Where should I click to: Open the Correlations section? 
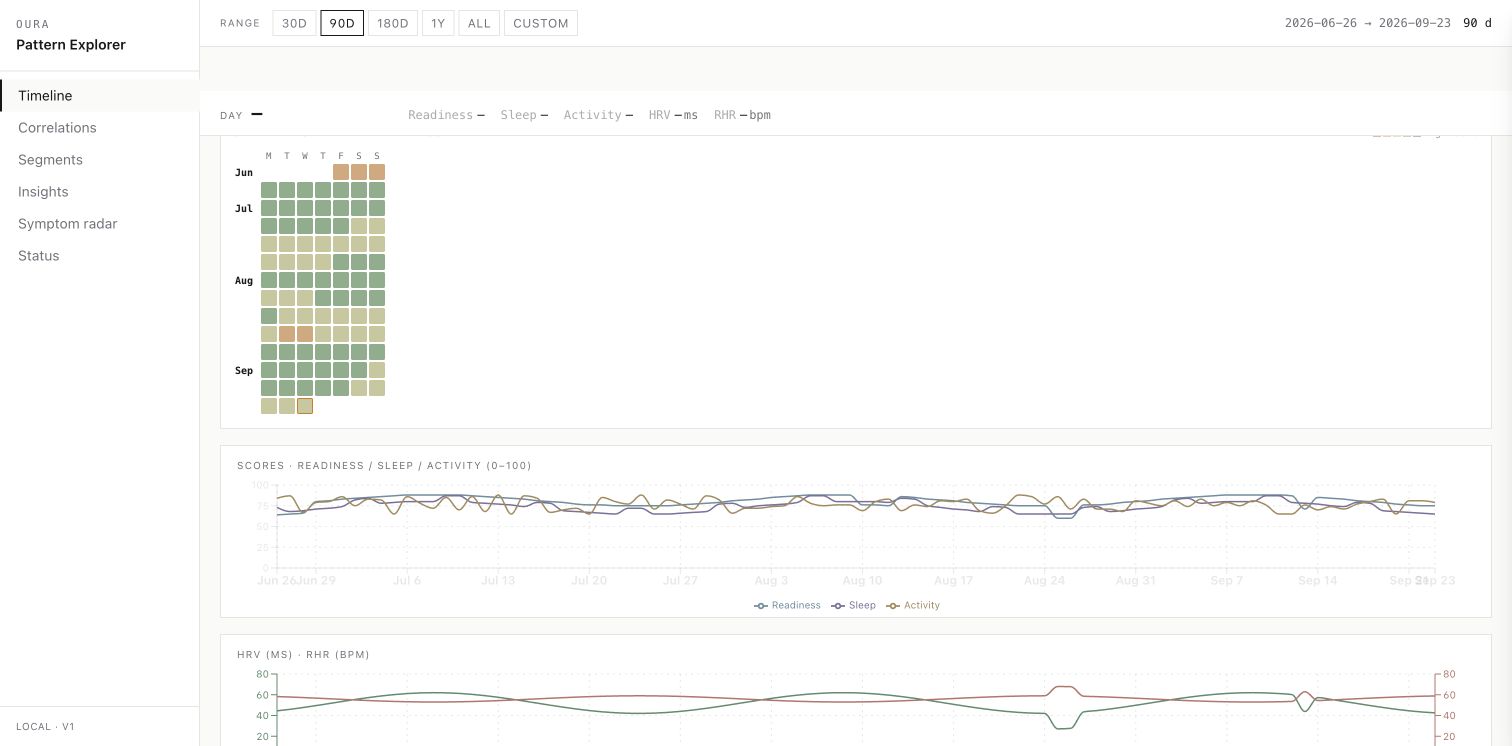(100, 128)
